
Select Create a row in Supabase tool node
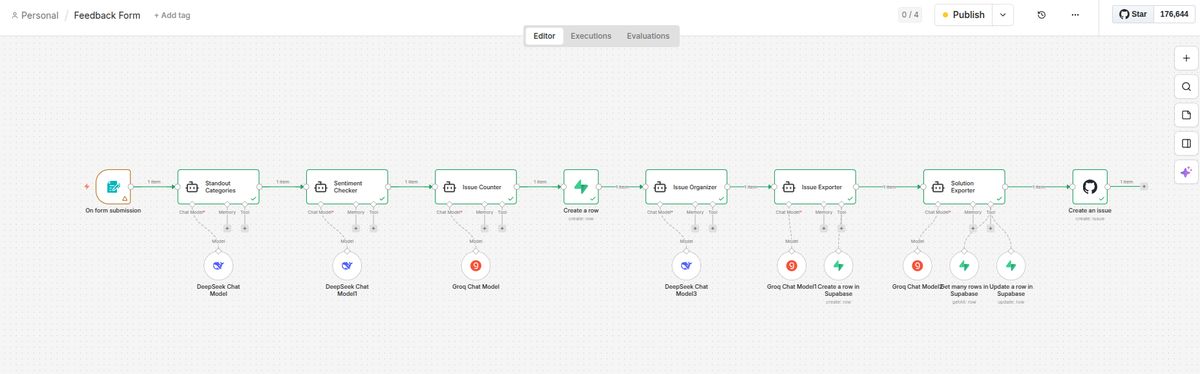[x=839, y=266]
